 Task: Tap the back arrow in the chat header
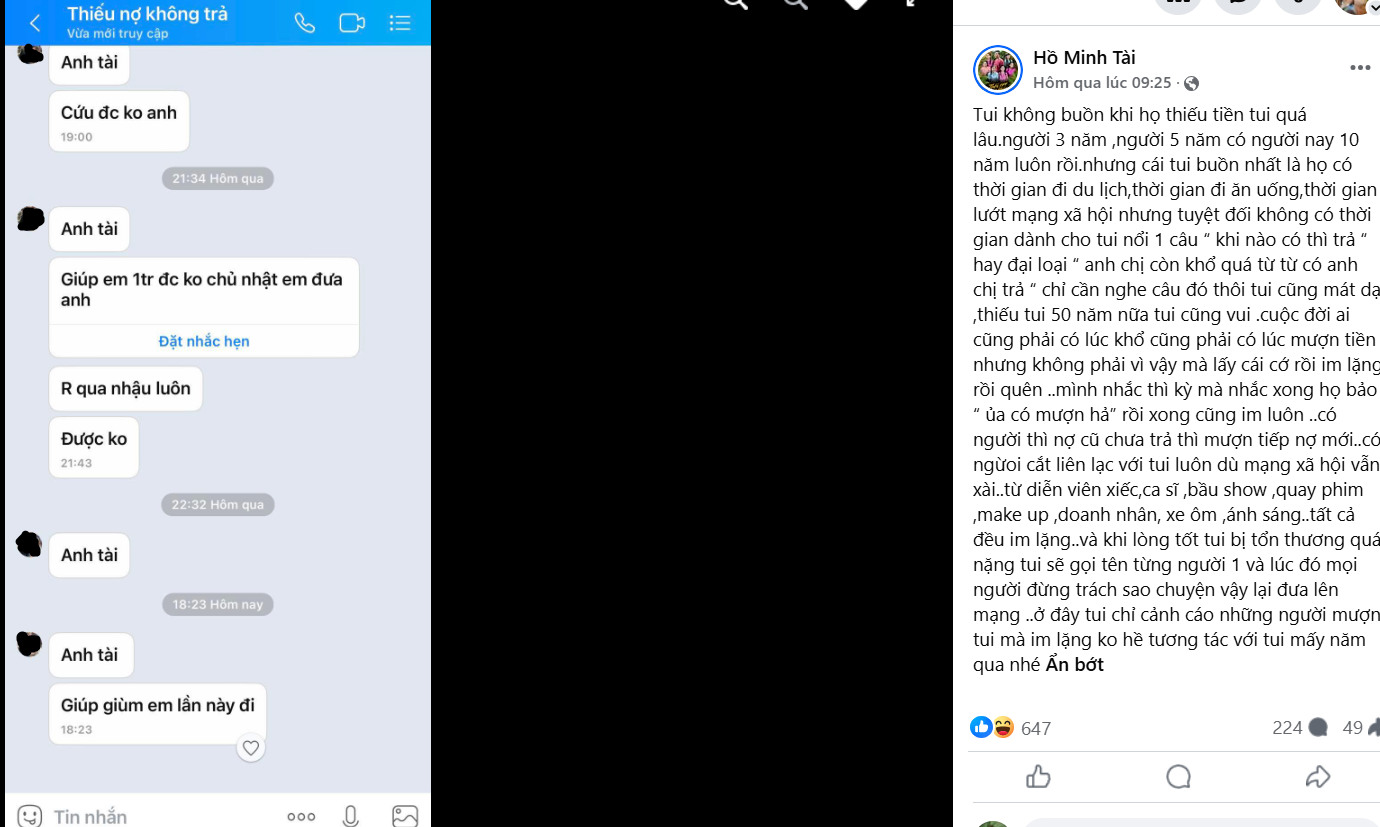(35, 23)
